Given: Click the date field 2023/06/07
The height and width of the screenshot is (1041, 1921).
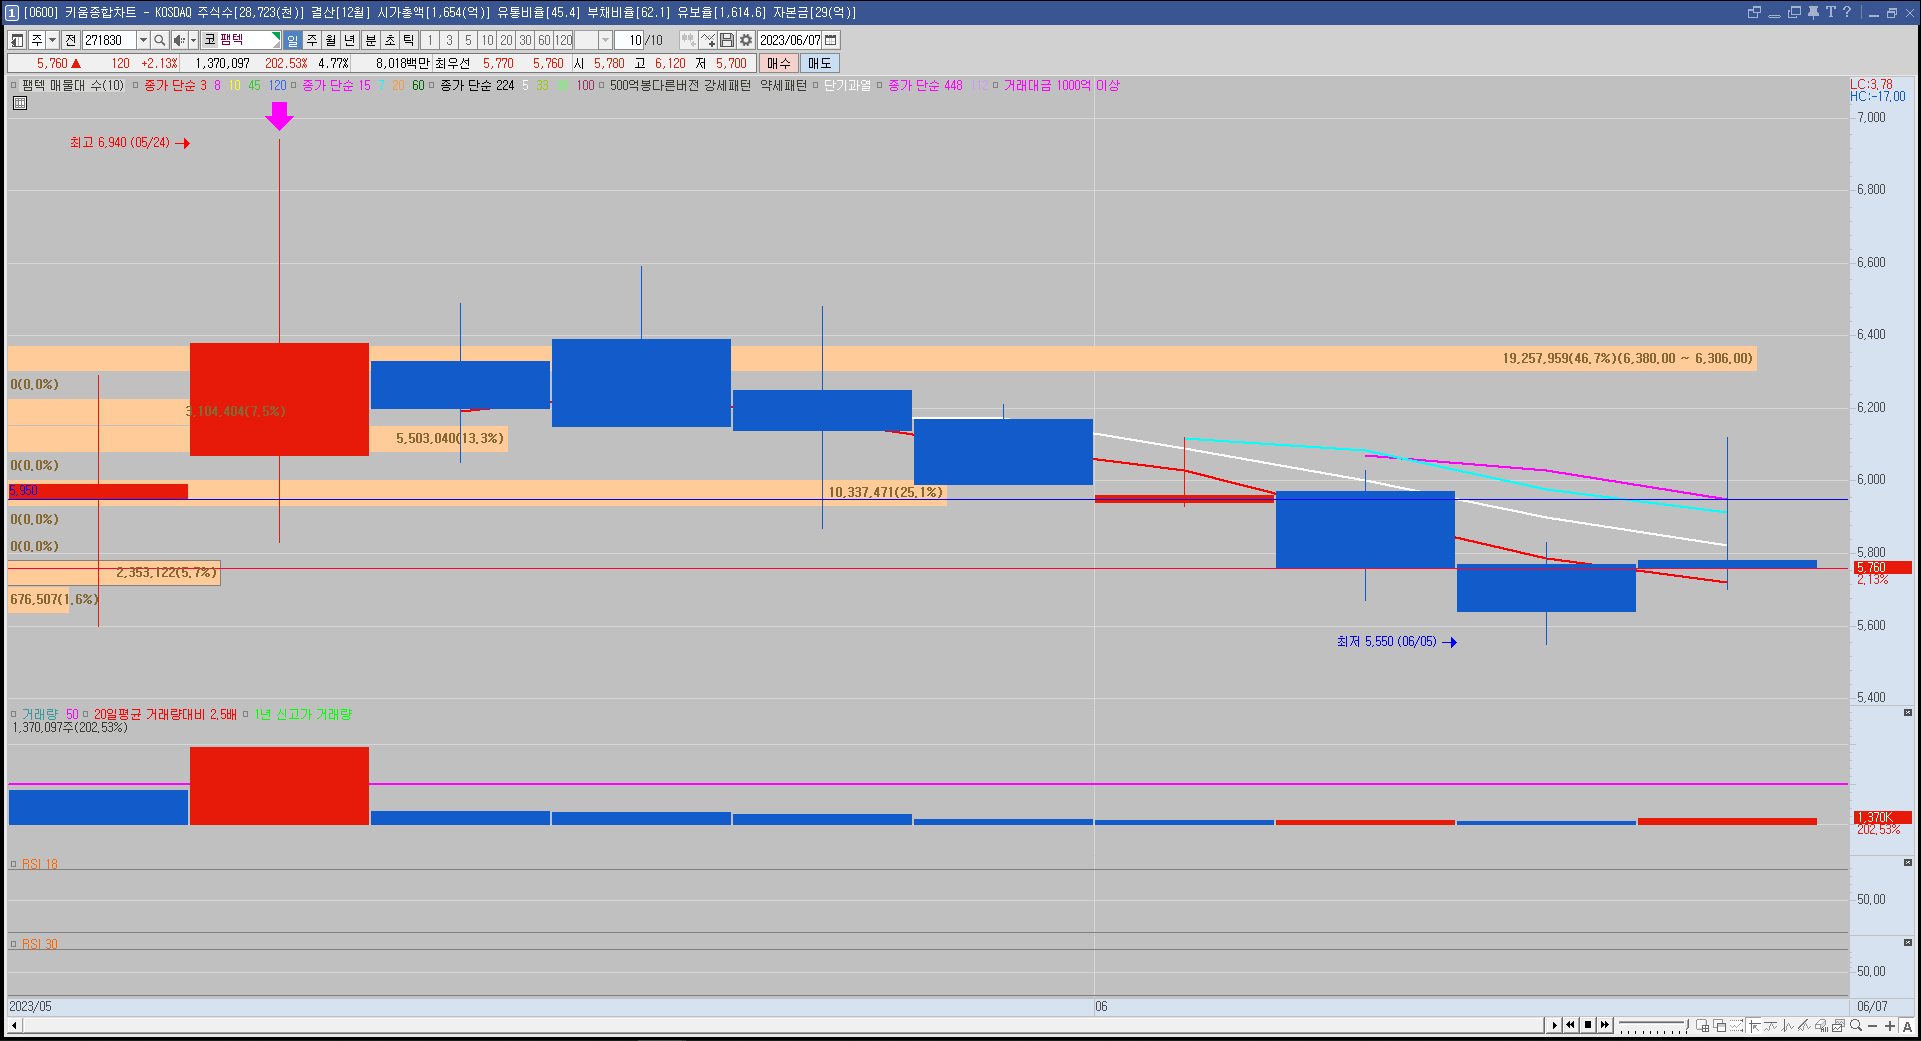Looking at the screenshot, I should tap(789, 40).
